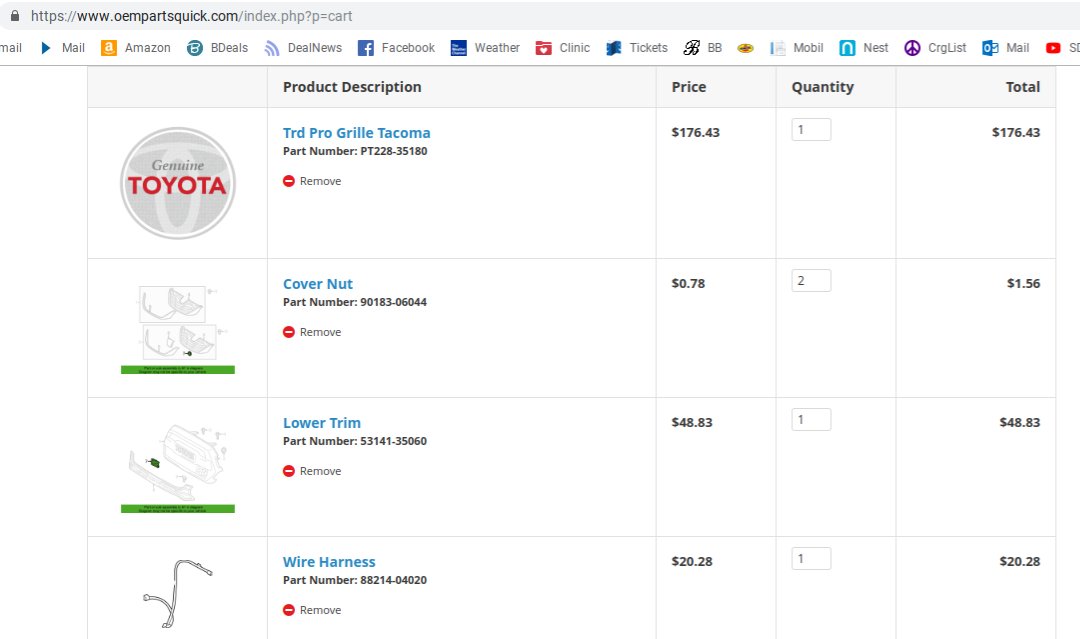The height and width of the screenshot is (639, 1080).
Task: Click the $1.56 total for Cover Nut
Action: pyautogui.click(x=1024, y=283)
